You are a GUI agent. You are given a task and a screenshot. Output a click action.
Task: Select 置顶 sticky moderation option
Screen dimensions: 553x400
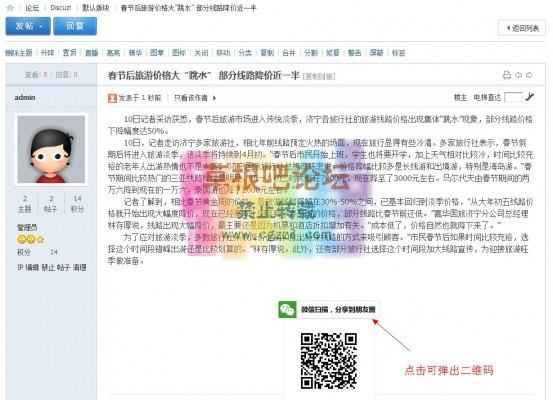69,53
